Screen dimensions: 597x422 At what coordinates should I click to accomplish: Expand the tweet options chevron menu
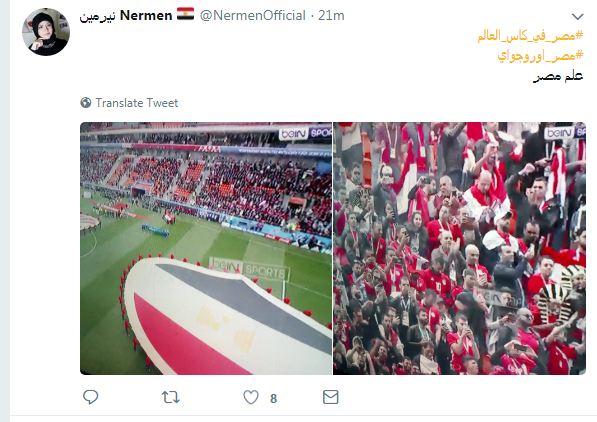(578, 16)
